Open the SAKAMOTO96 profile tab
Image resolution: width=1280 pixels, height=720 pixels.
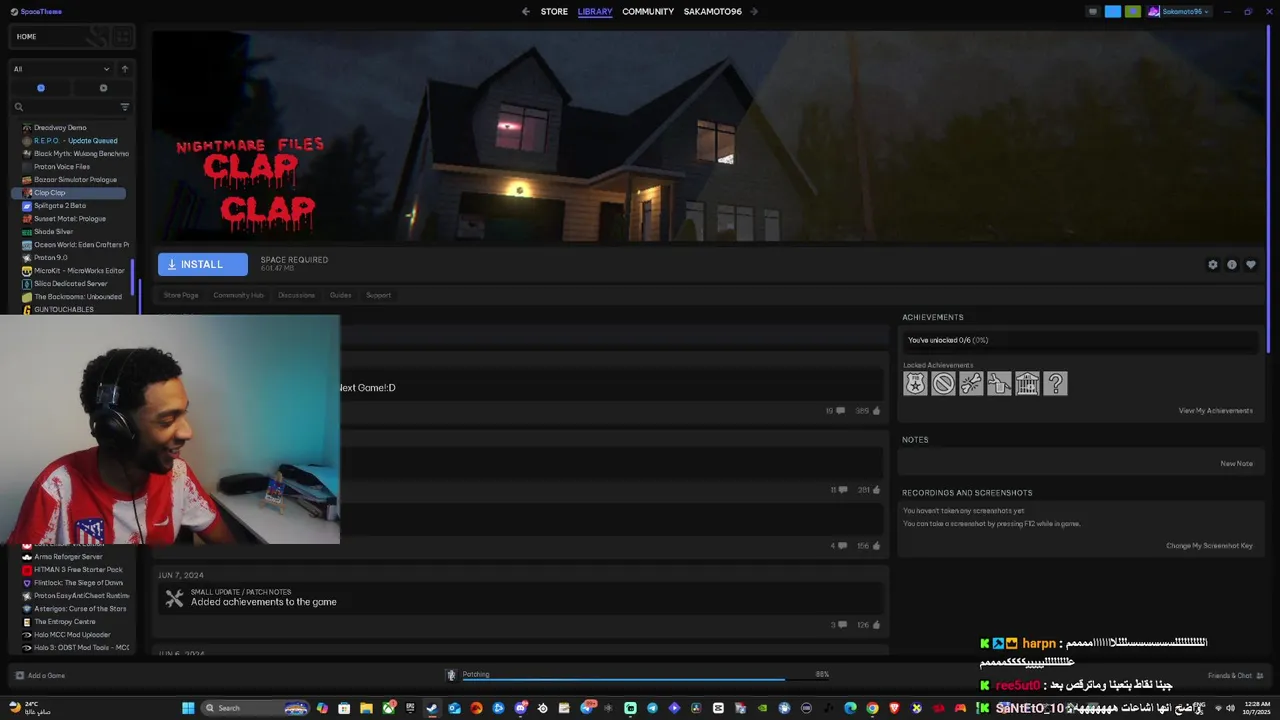(713, 12)
